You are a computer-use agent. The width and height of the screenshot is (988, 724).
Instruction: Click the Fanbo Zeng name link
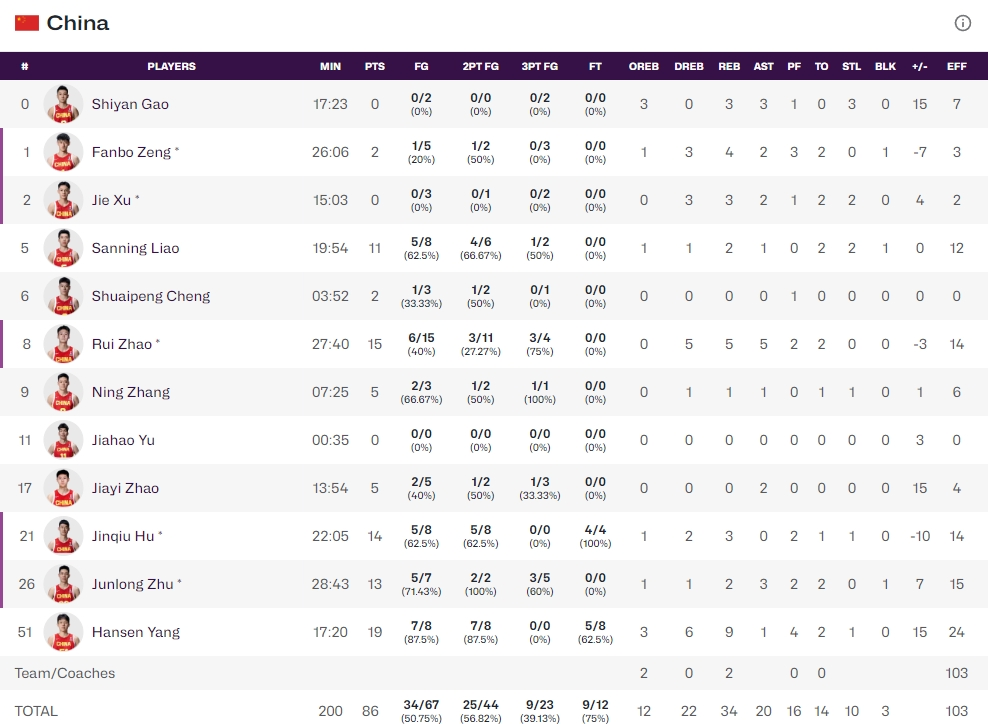point(131,152)
